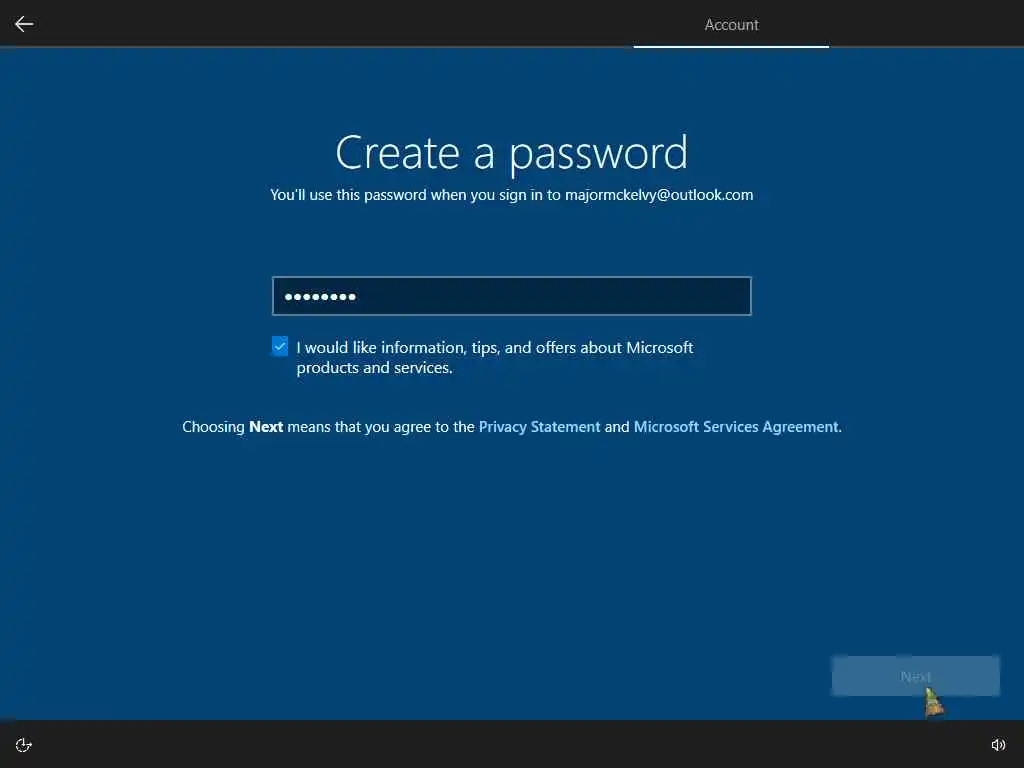Click the volume speaker icon
Image resolution: width=1024 pixels, height=768 pixels.
click(998, 745)
